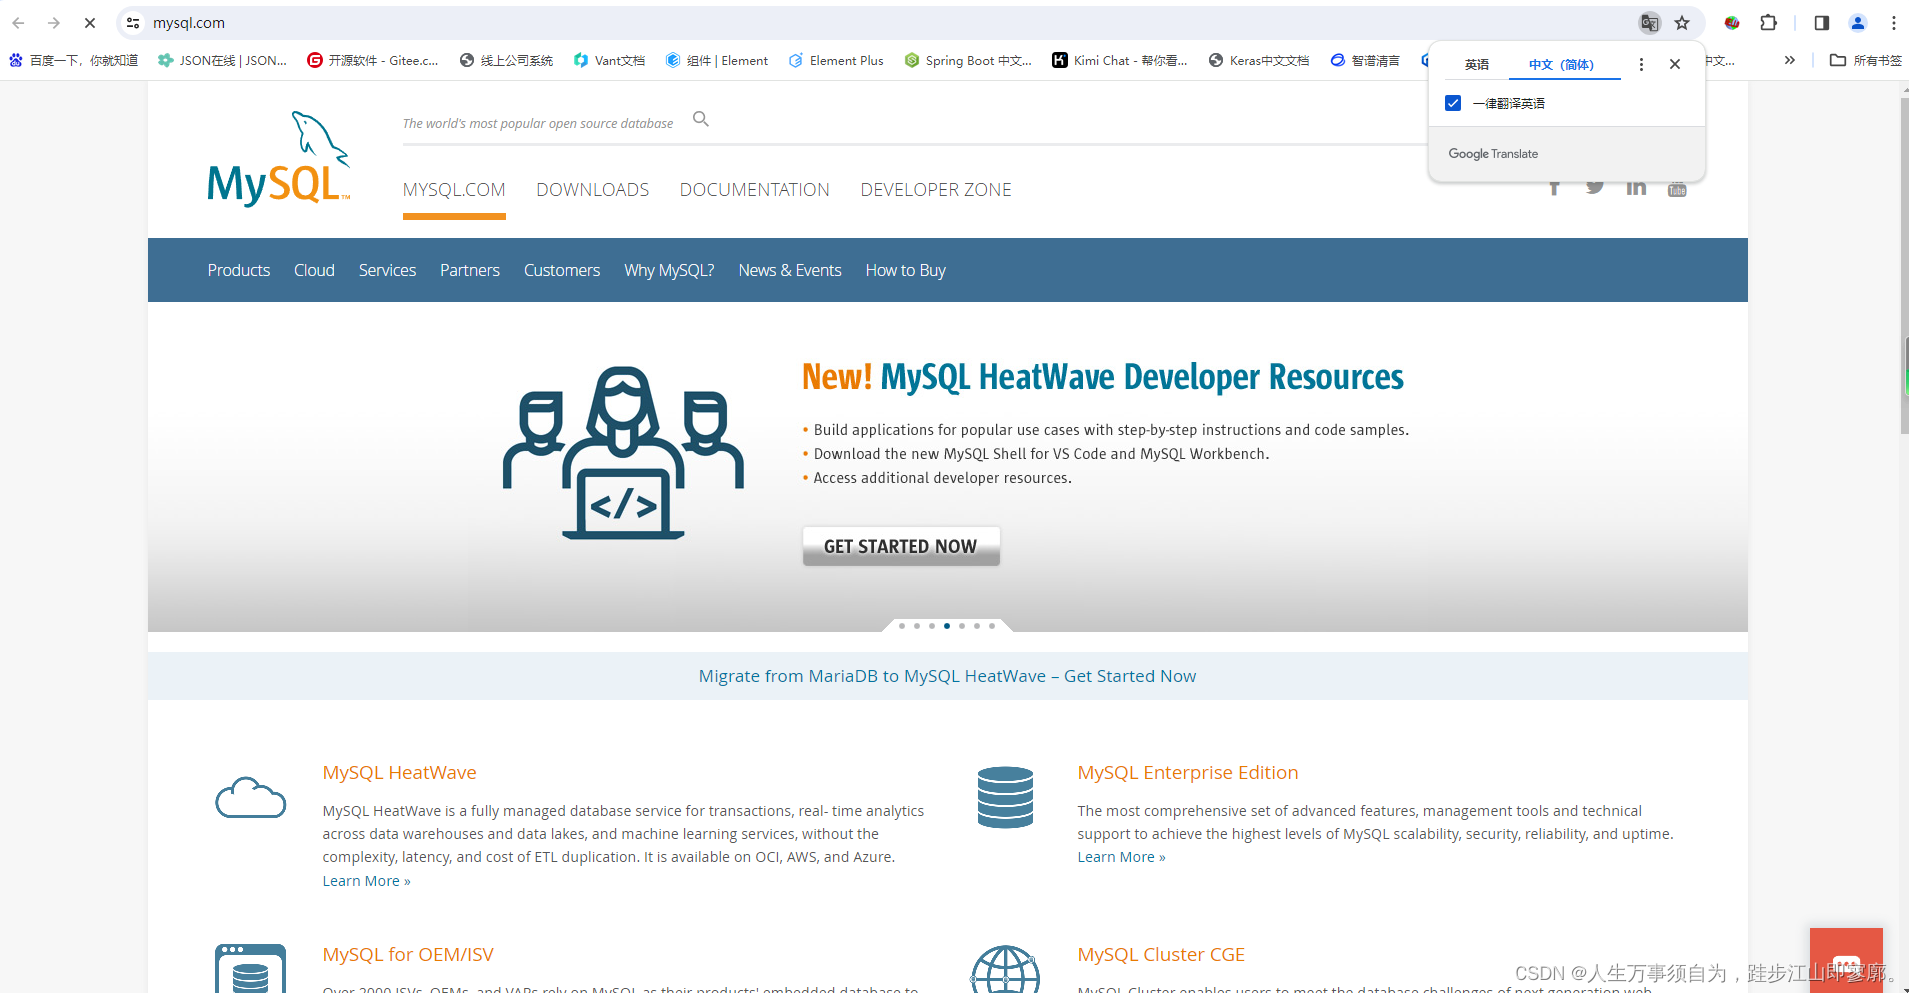The width and height of the screenshot is (1909, 993).
Task: Select the 英语 tab in translate popup
Action: coord(1477,64)
